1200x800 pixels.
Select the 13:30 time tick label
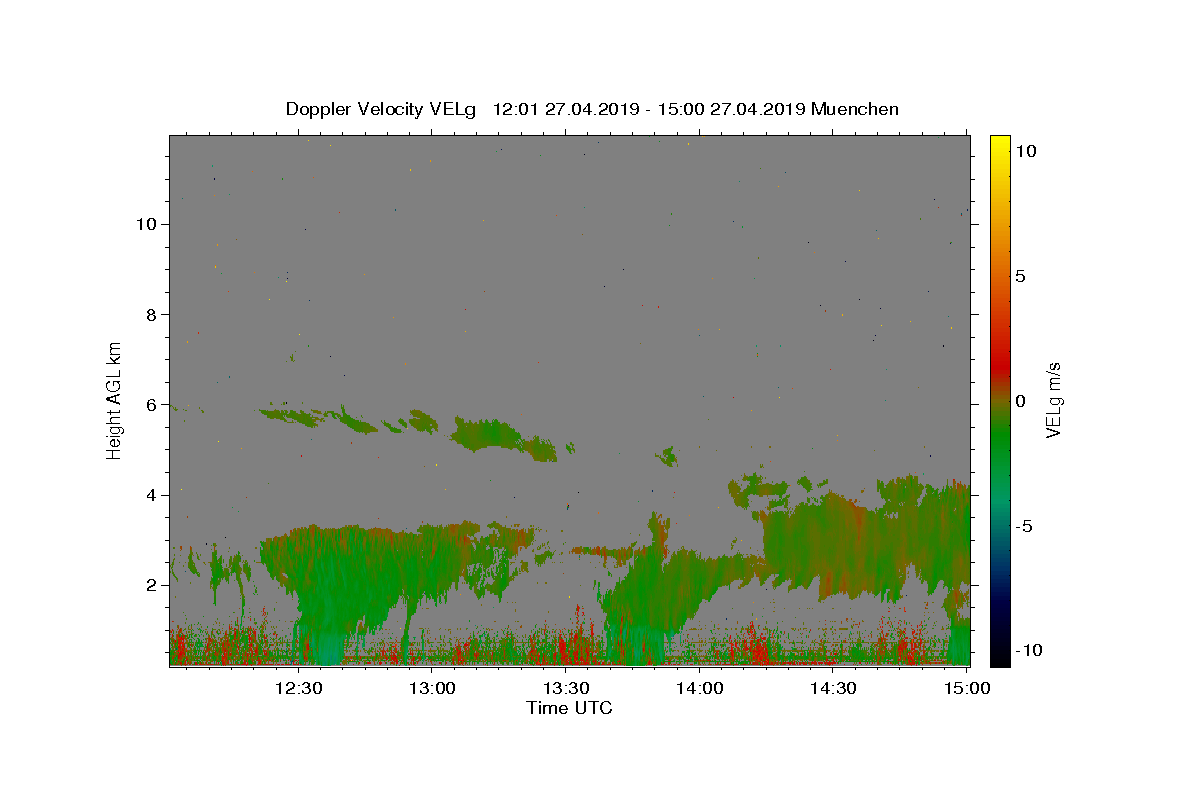[565, 688]
